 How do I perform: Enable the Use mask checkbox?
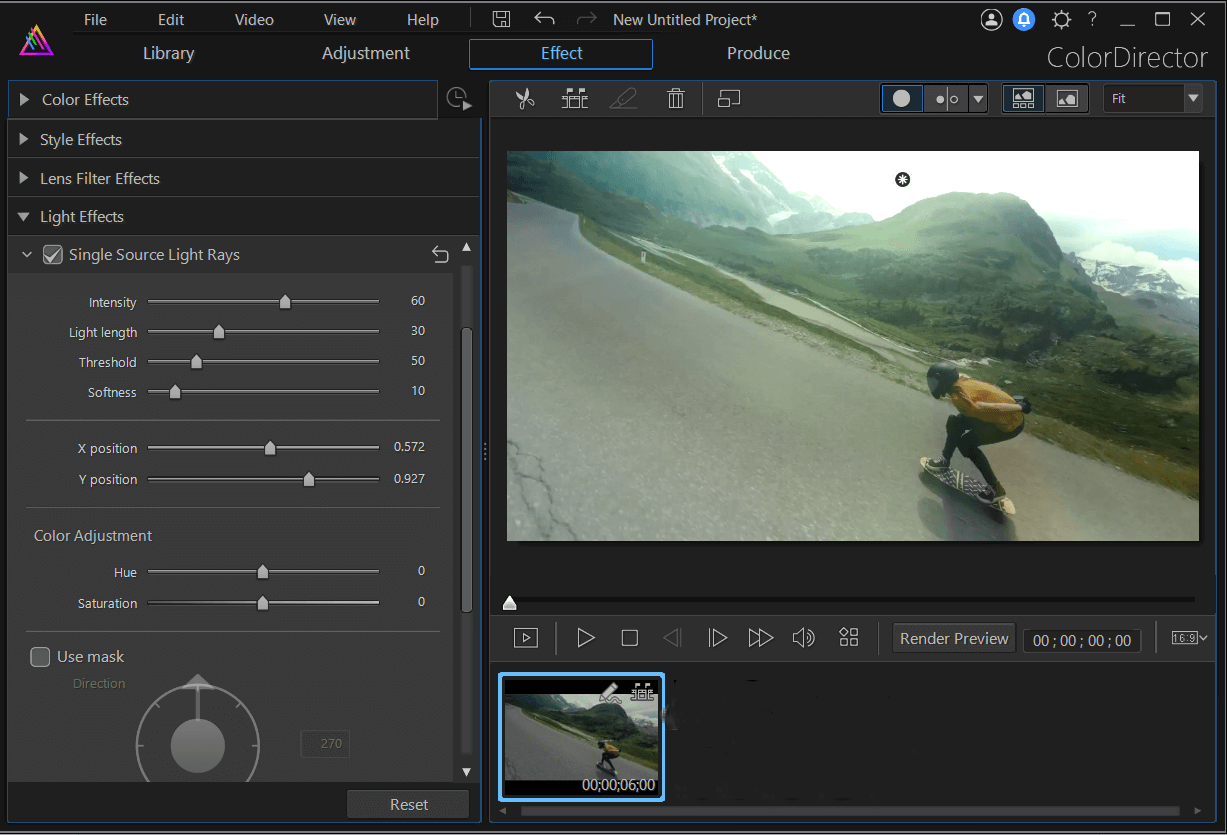coord(40,657)
